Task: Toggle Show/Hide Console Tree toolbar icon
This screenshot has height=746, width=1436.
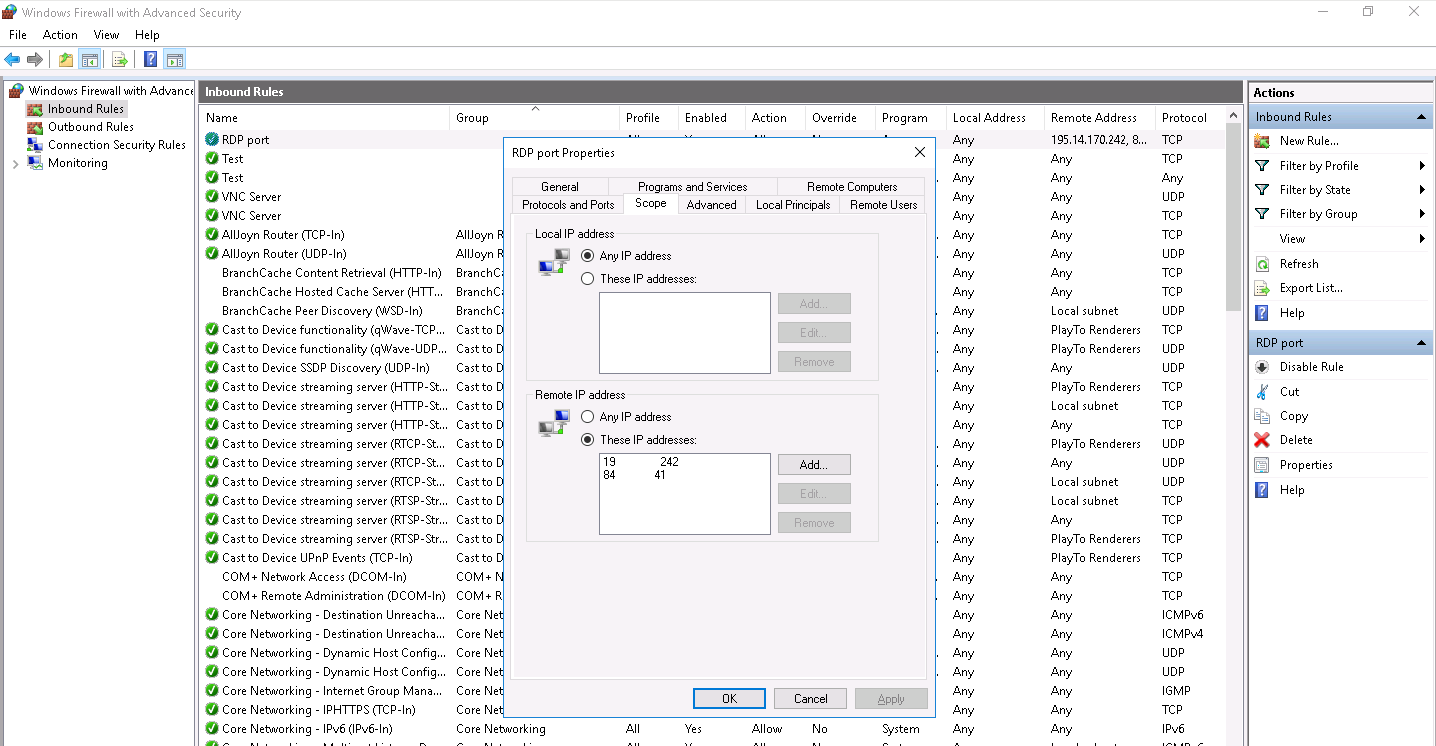Action: (x=89, y=60)
